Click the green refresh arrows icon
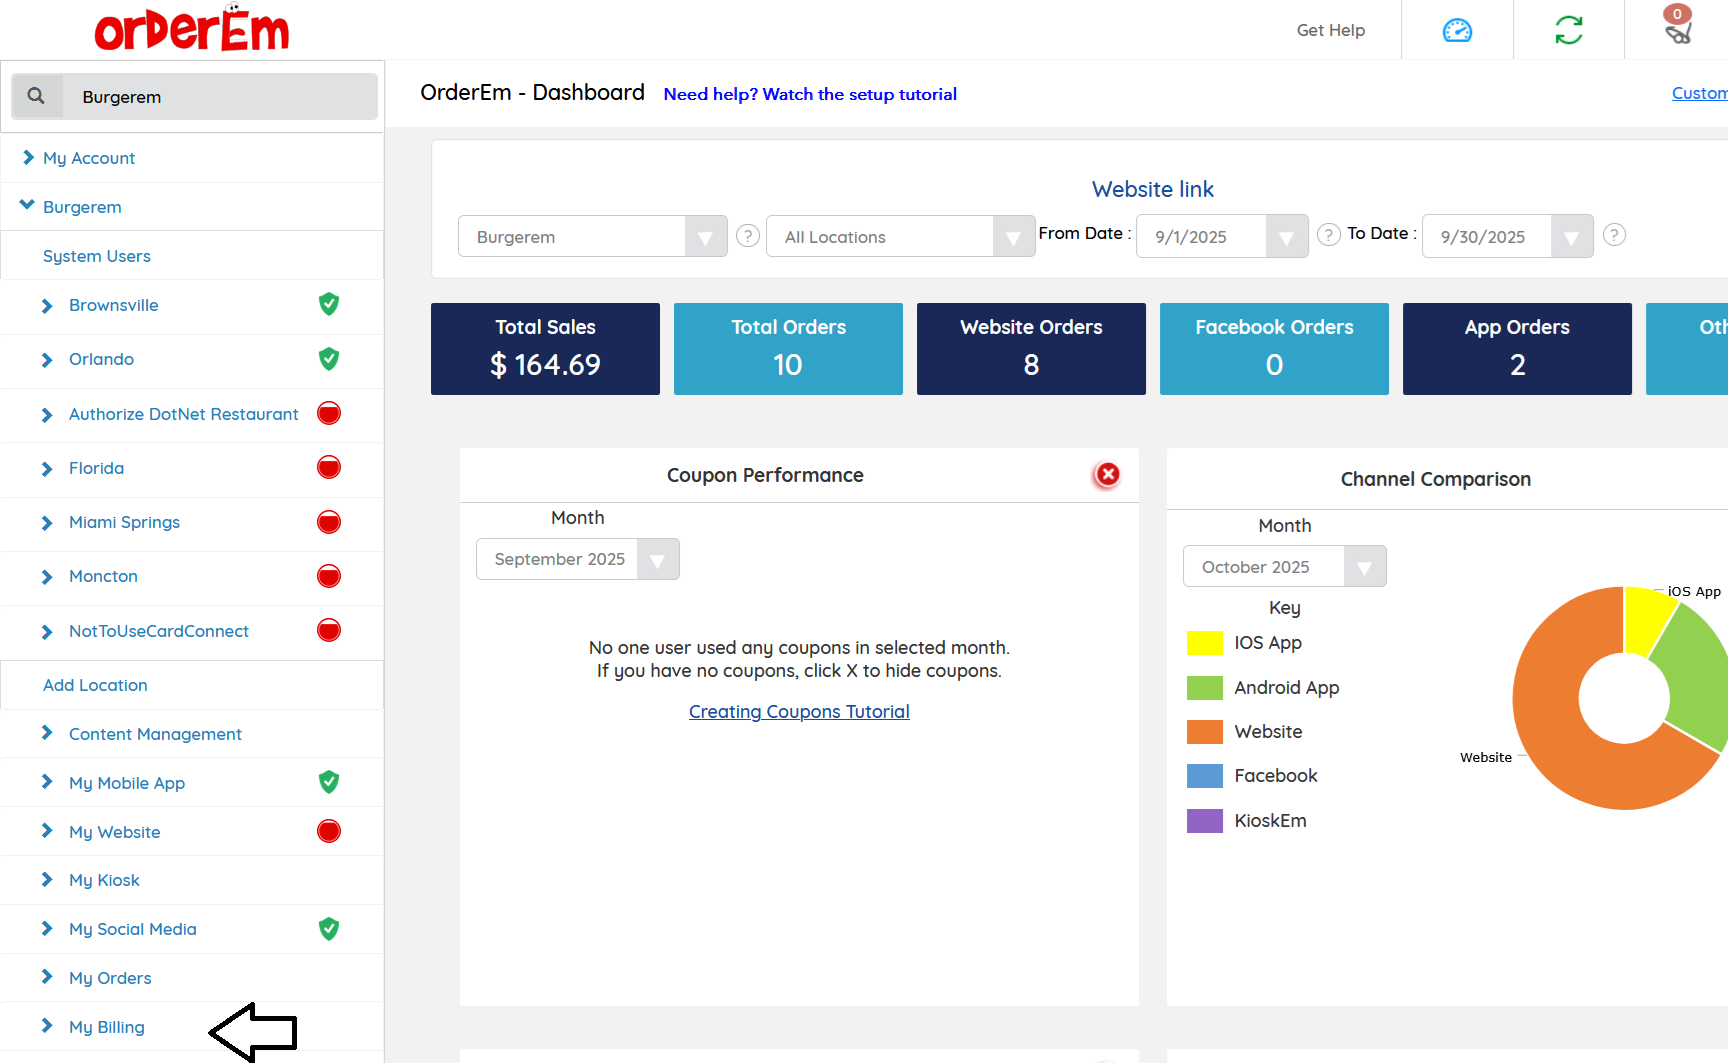This screenshot has width=1728, height=1063. pyautogui.click(x=1568, y=30)
